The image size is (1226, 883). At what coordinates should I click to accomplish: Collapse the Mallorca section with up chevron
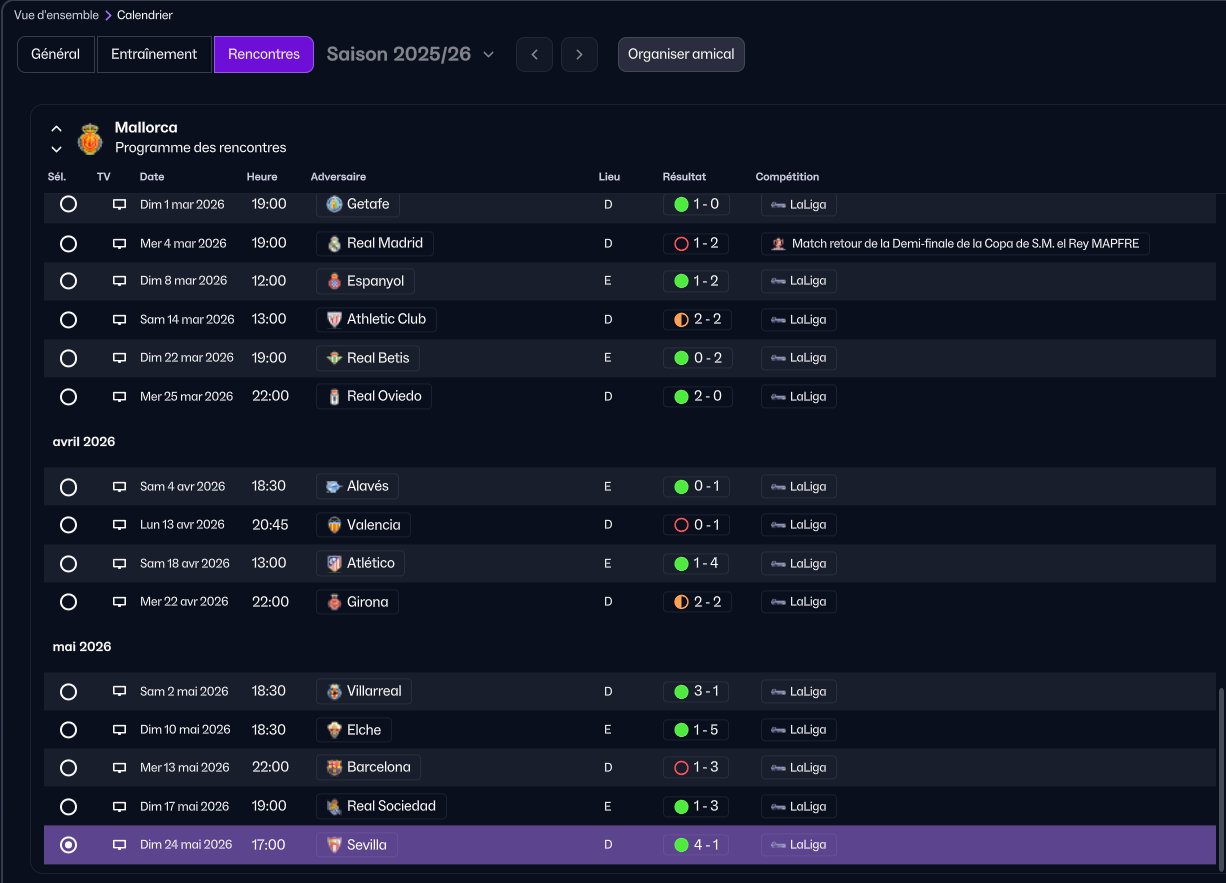click(x=56, y=129)
